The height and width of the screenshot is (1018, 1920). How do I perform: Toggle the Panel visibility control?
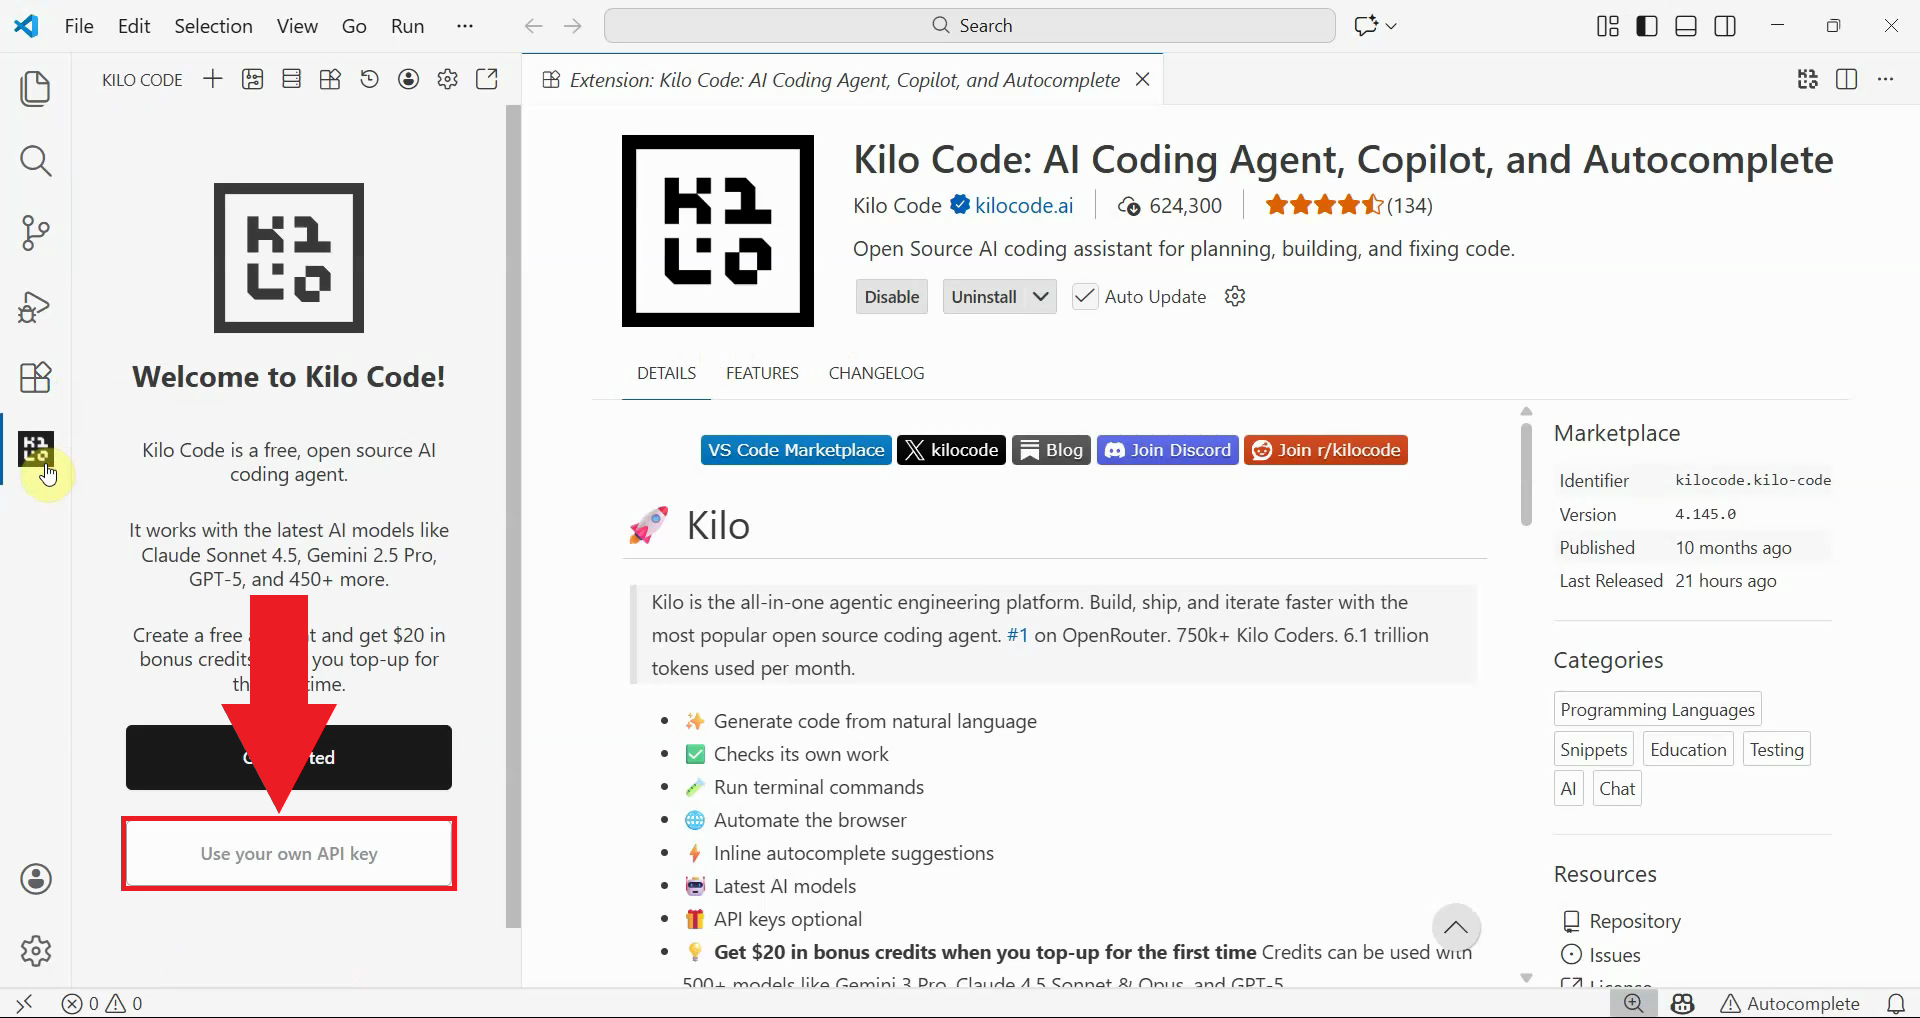pyautogui.click(x=1685, y=25)
